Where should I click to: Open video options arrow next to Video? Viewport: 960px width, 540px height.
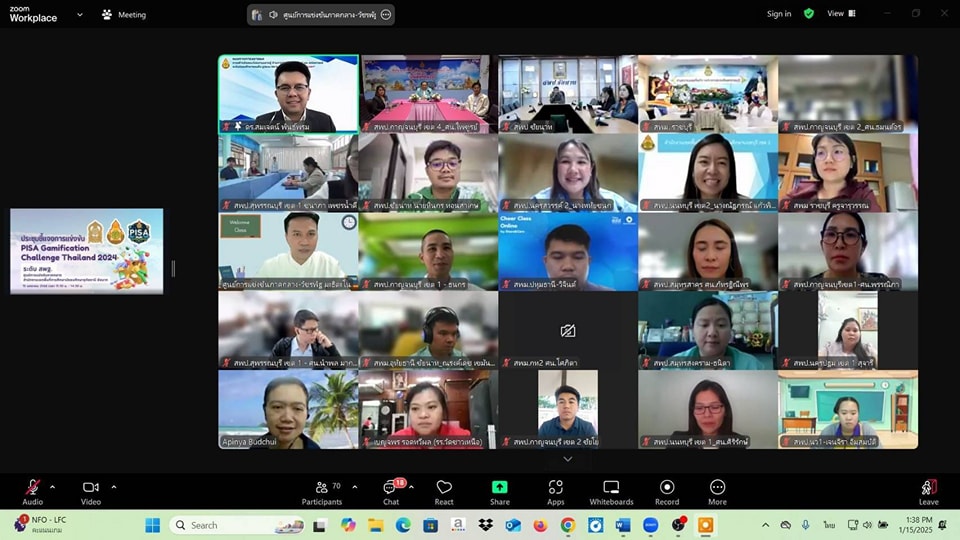[114, 487]
